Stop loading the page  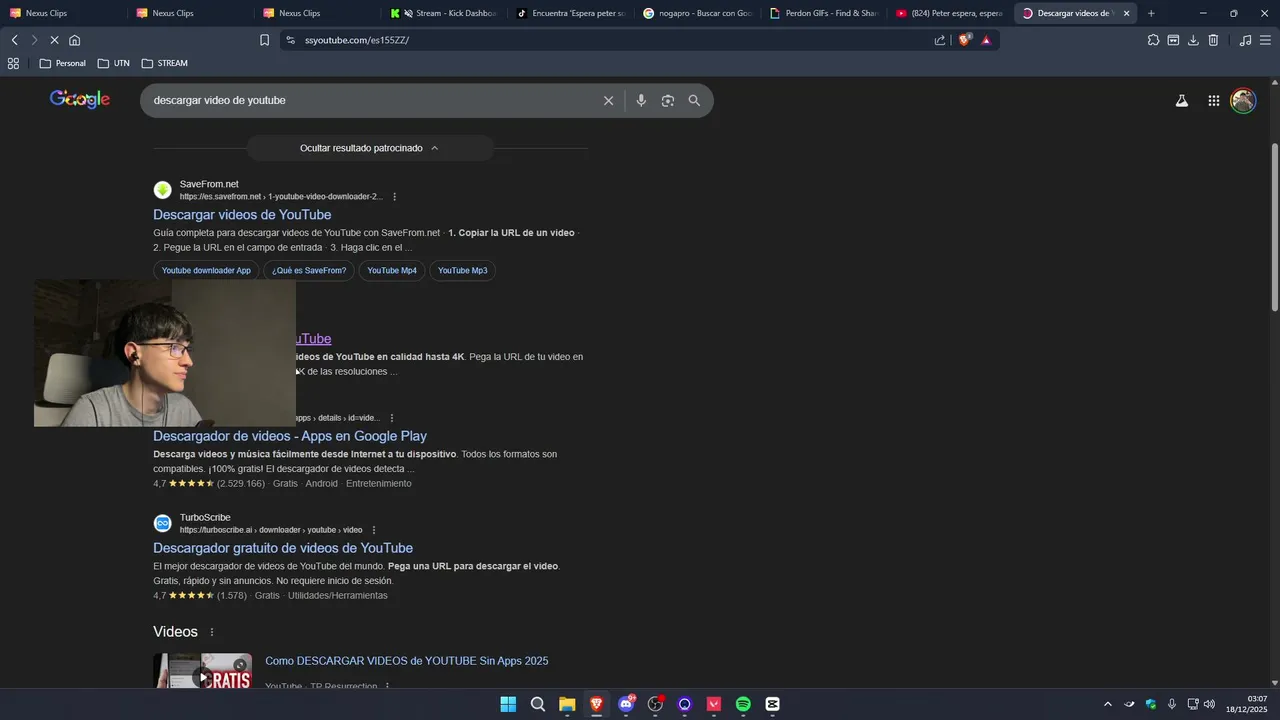tap(54, 40)
